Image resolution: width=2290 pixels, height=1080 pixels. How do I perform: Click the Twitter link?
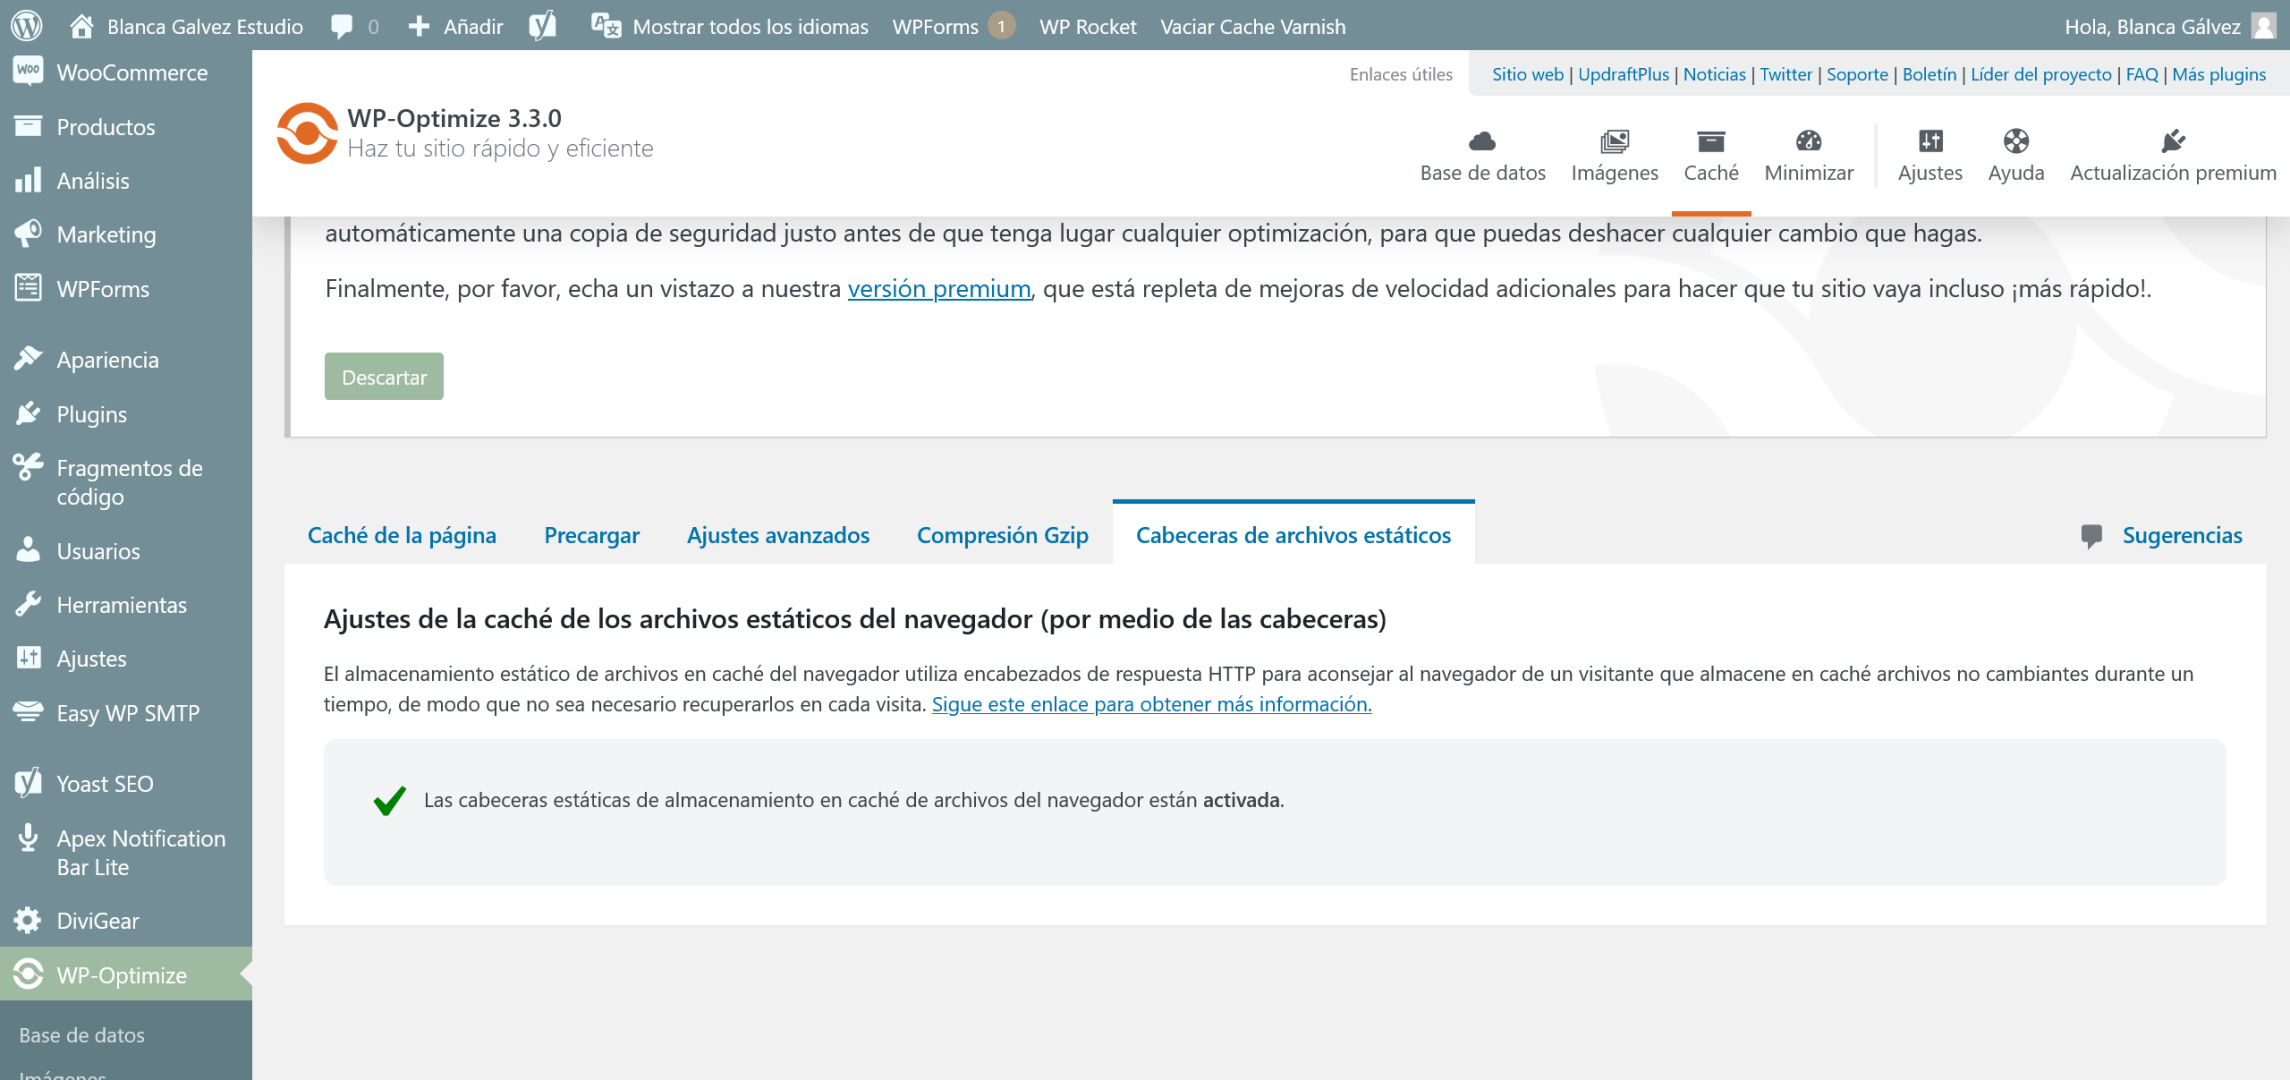click(x=1786, y=74)
